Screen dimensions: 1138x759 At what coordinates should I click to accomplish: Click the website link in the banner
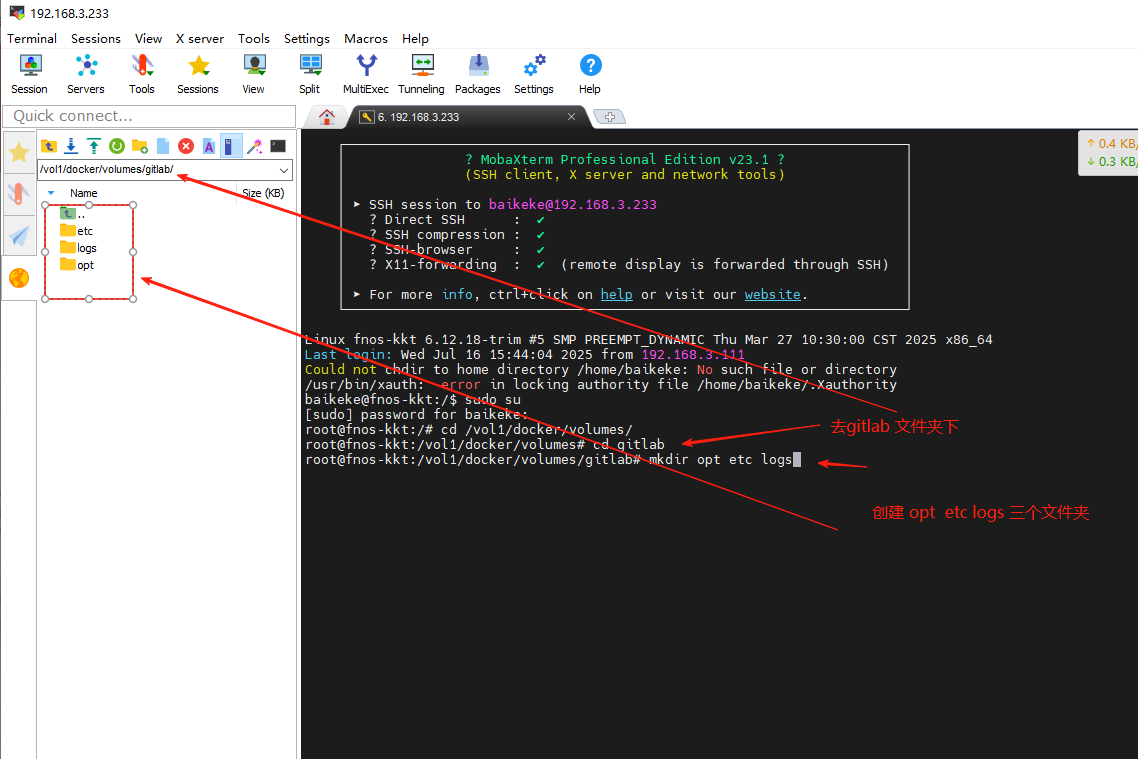tap(772, 294)
